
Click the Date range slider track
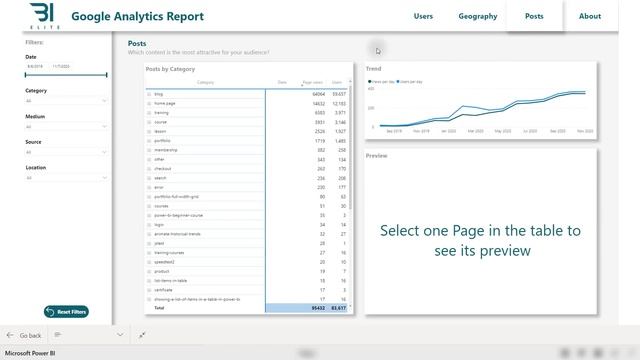click(x=66, y=75)
